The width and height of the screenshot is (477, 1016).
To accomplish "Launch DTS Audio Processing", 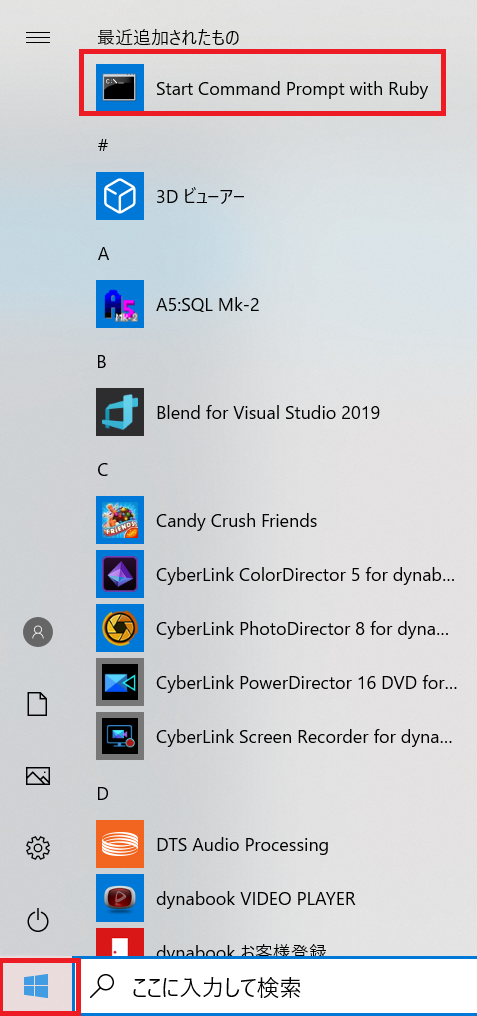I will click(x=262, y=844).
